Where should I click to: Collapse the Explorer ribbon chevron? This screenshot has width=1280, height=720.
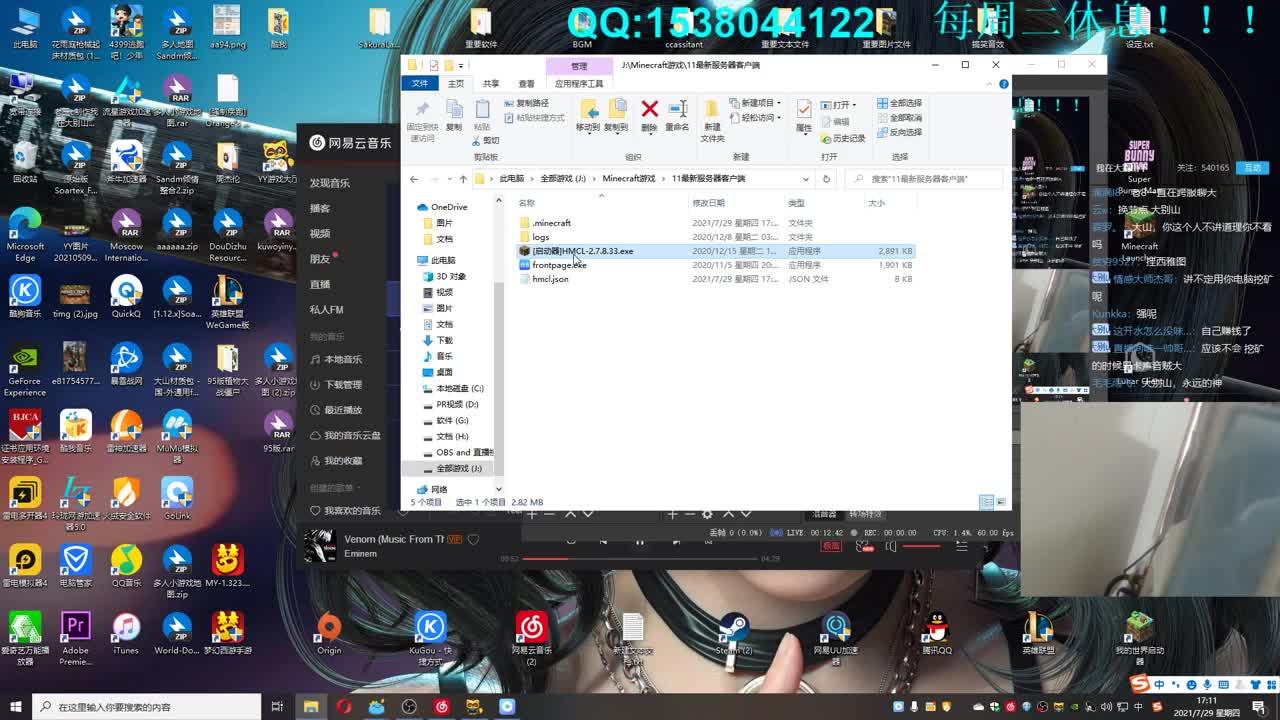[x=988, y=84]
